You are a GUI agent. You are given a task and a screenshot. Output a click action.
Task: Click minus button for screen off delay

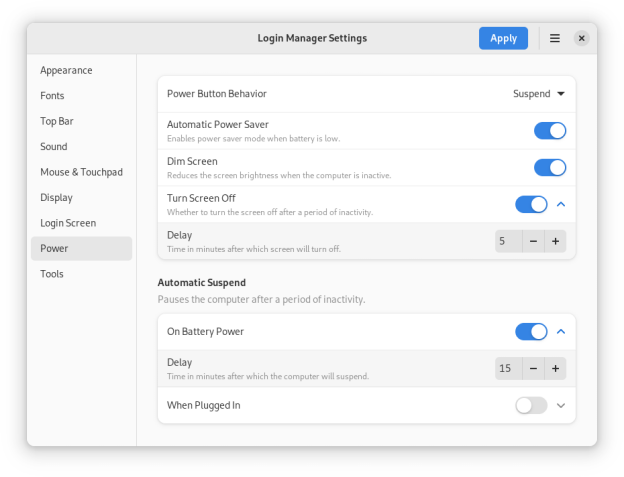(x=533, y=241)
